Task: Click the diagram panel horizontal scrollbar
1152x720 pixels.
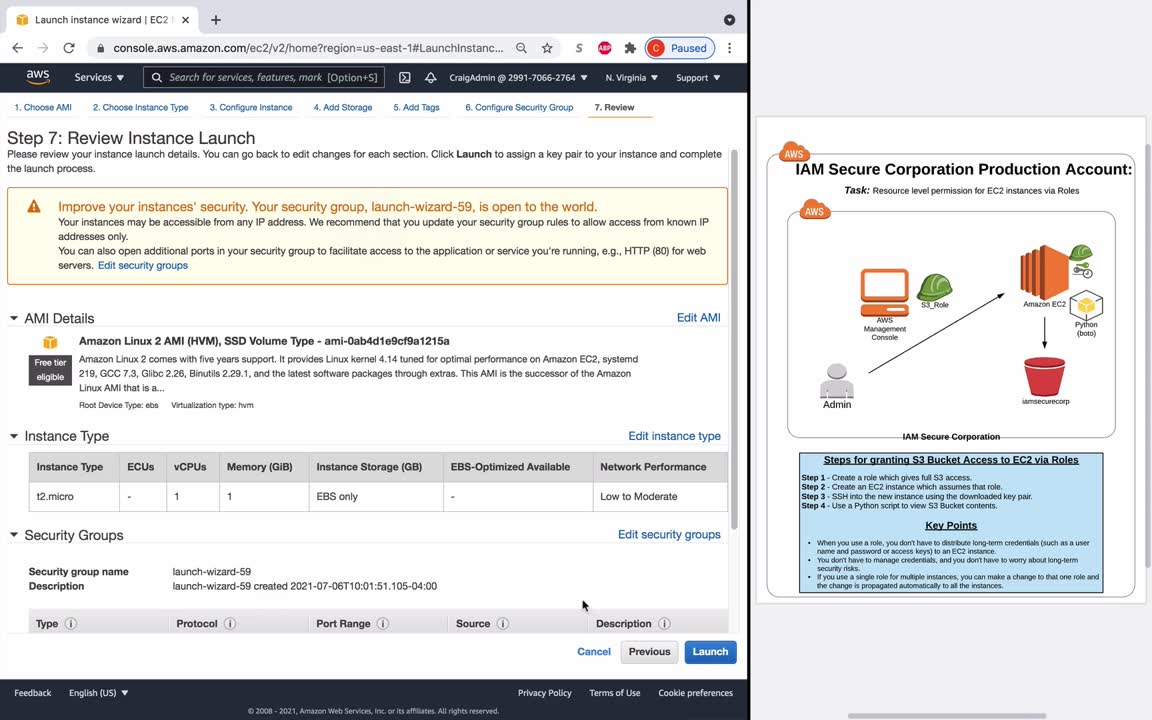Action: coord(947,716)
